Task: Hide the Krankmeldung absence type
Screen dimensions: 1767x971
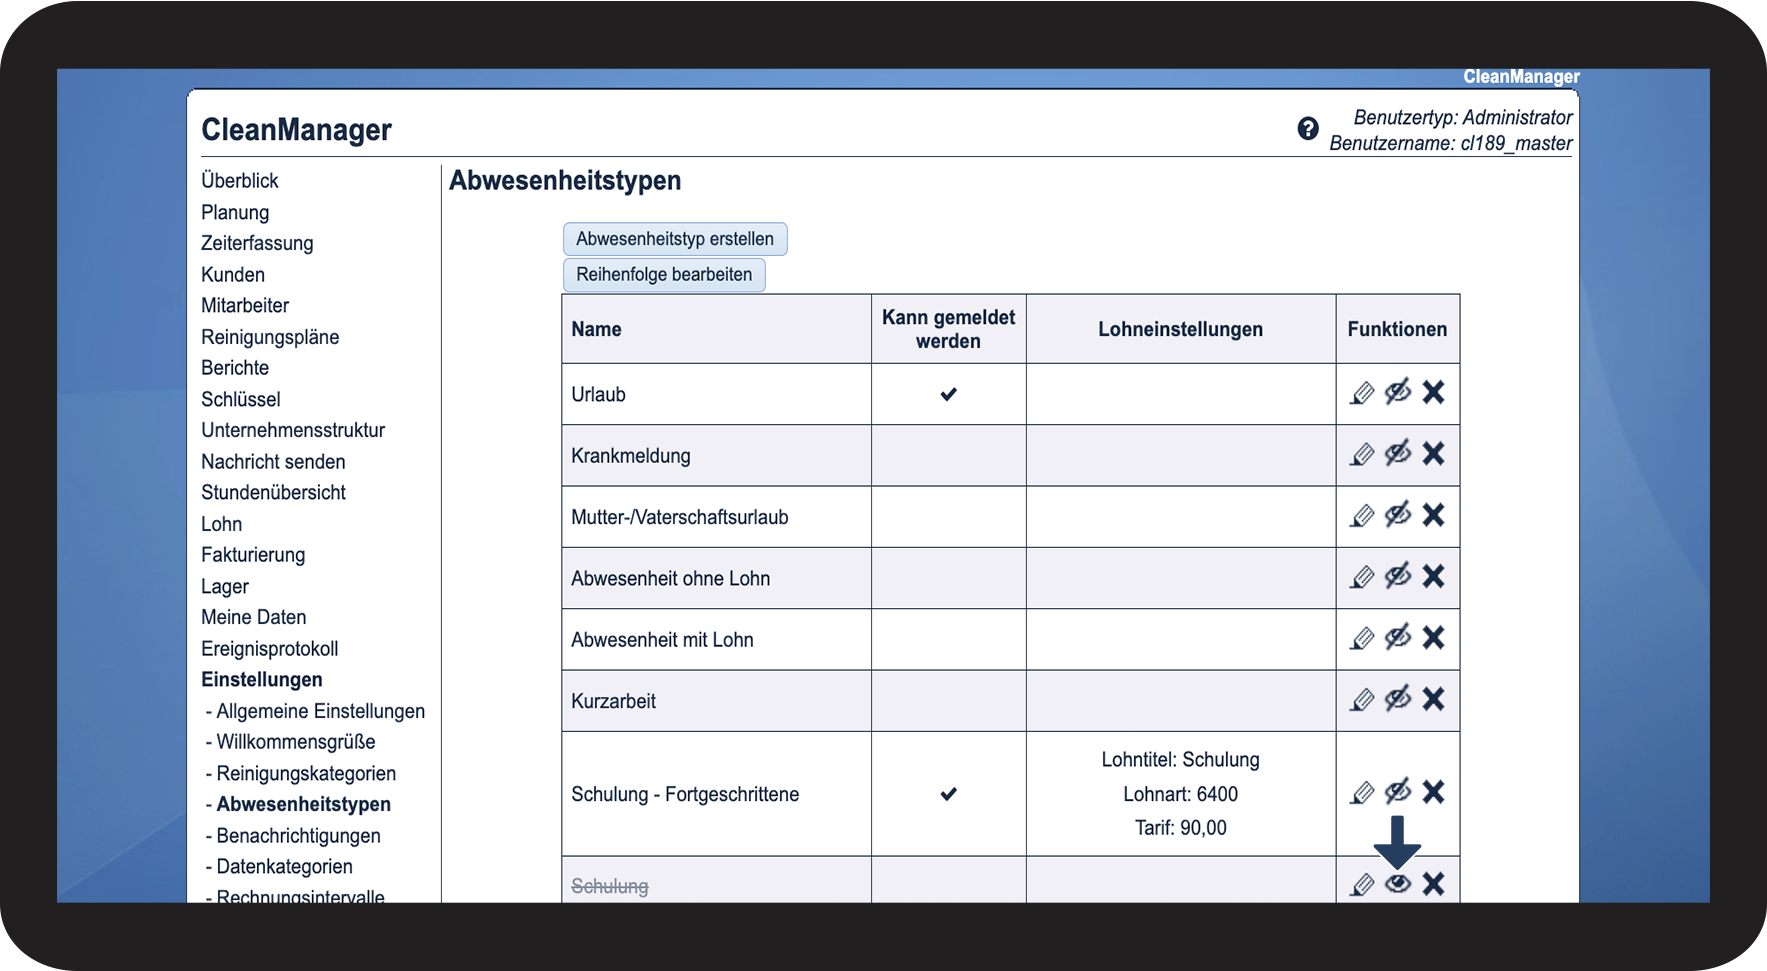Action: [x=1397, y=454]
